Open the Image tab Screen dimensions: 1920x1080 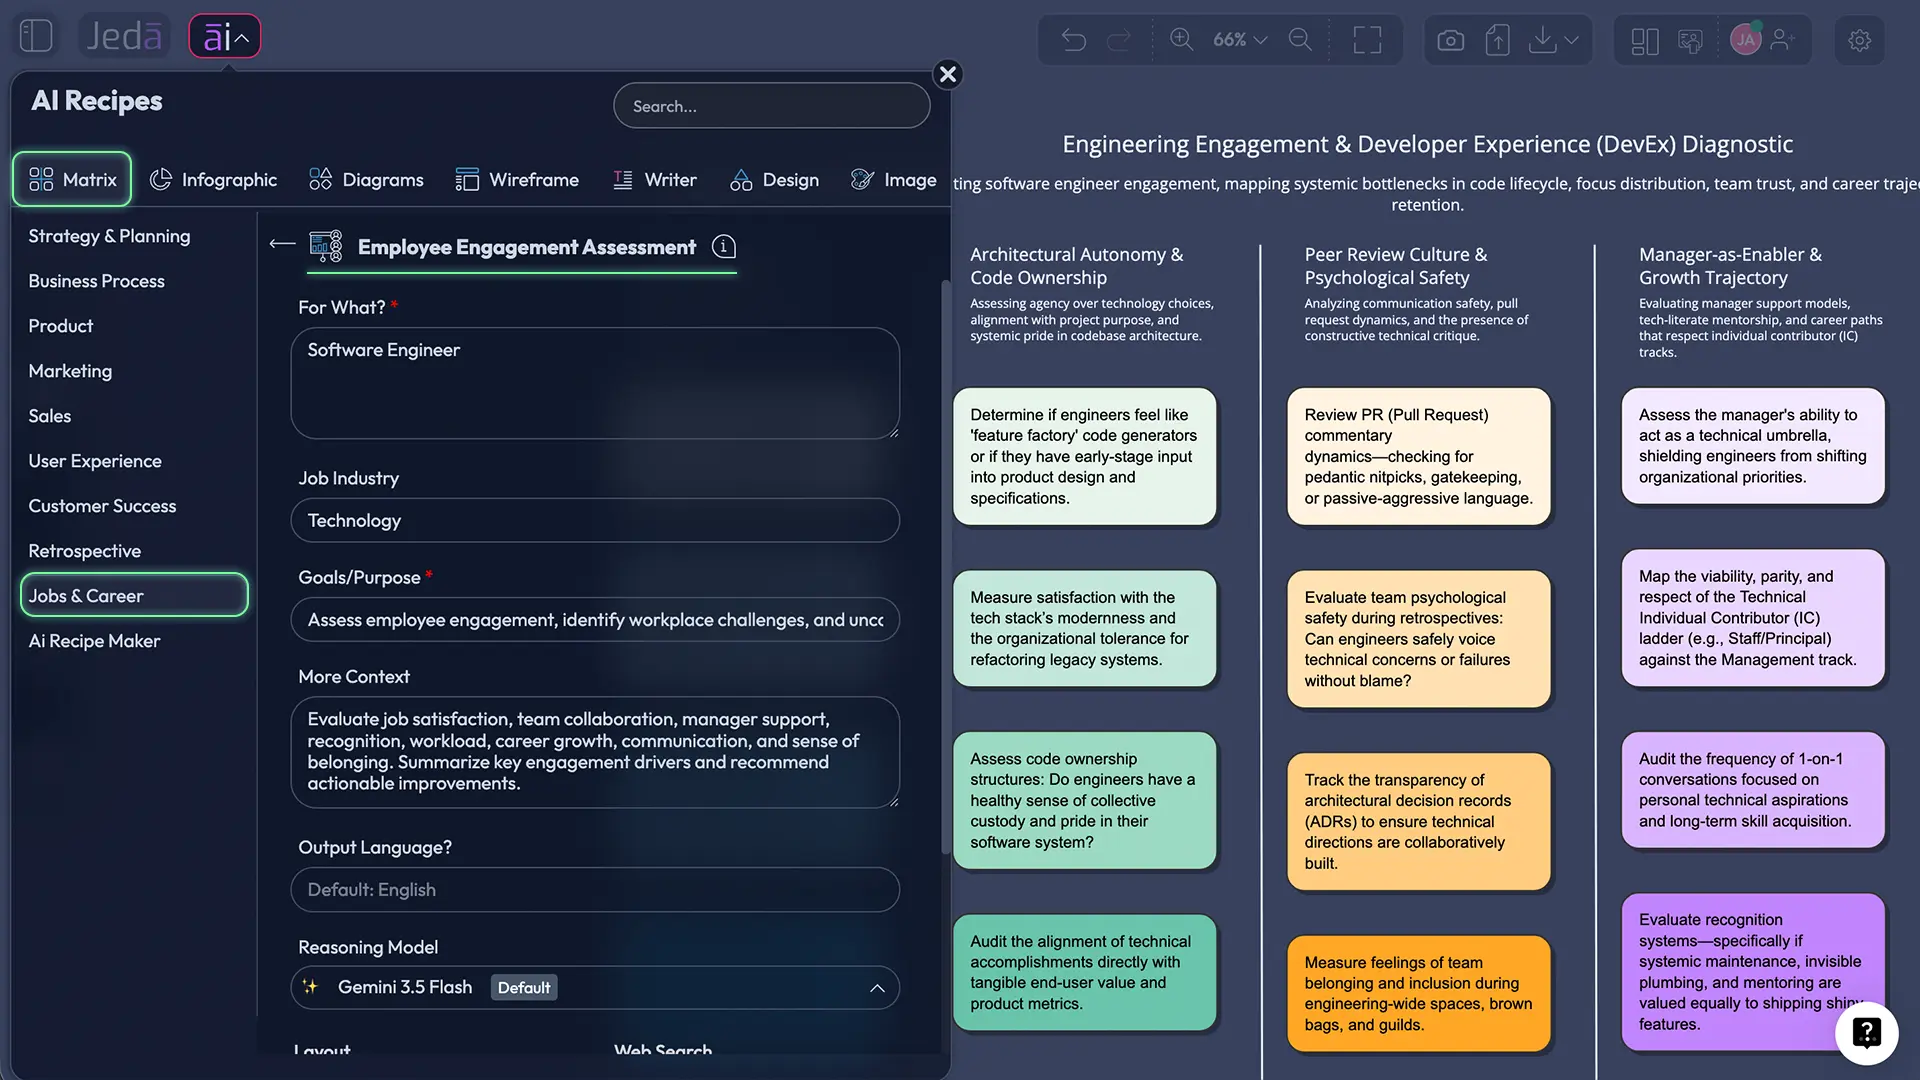tap(893, 180)
